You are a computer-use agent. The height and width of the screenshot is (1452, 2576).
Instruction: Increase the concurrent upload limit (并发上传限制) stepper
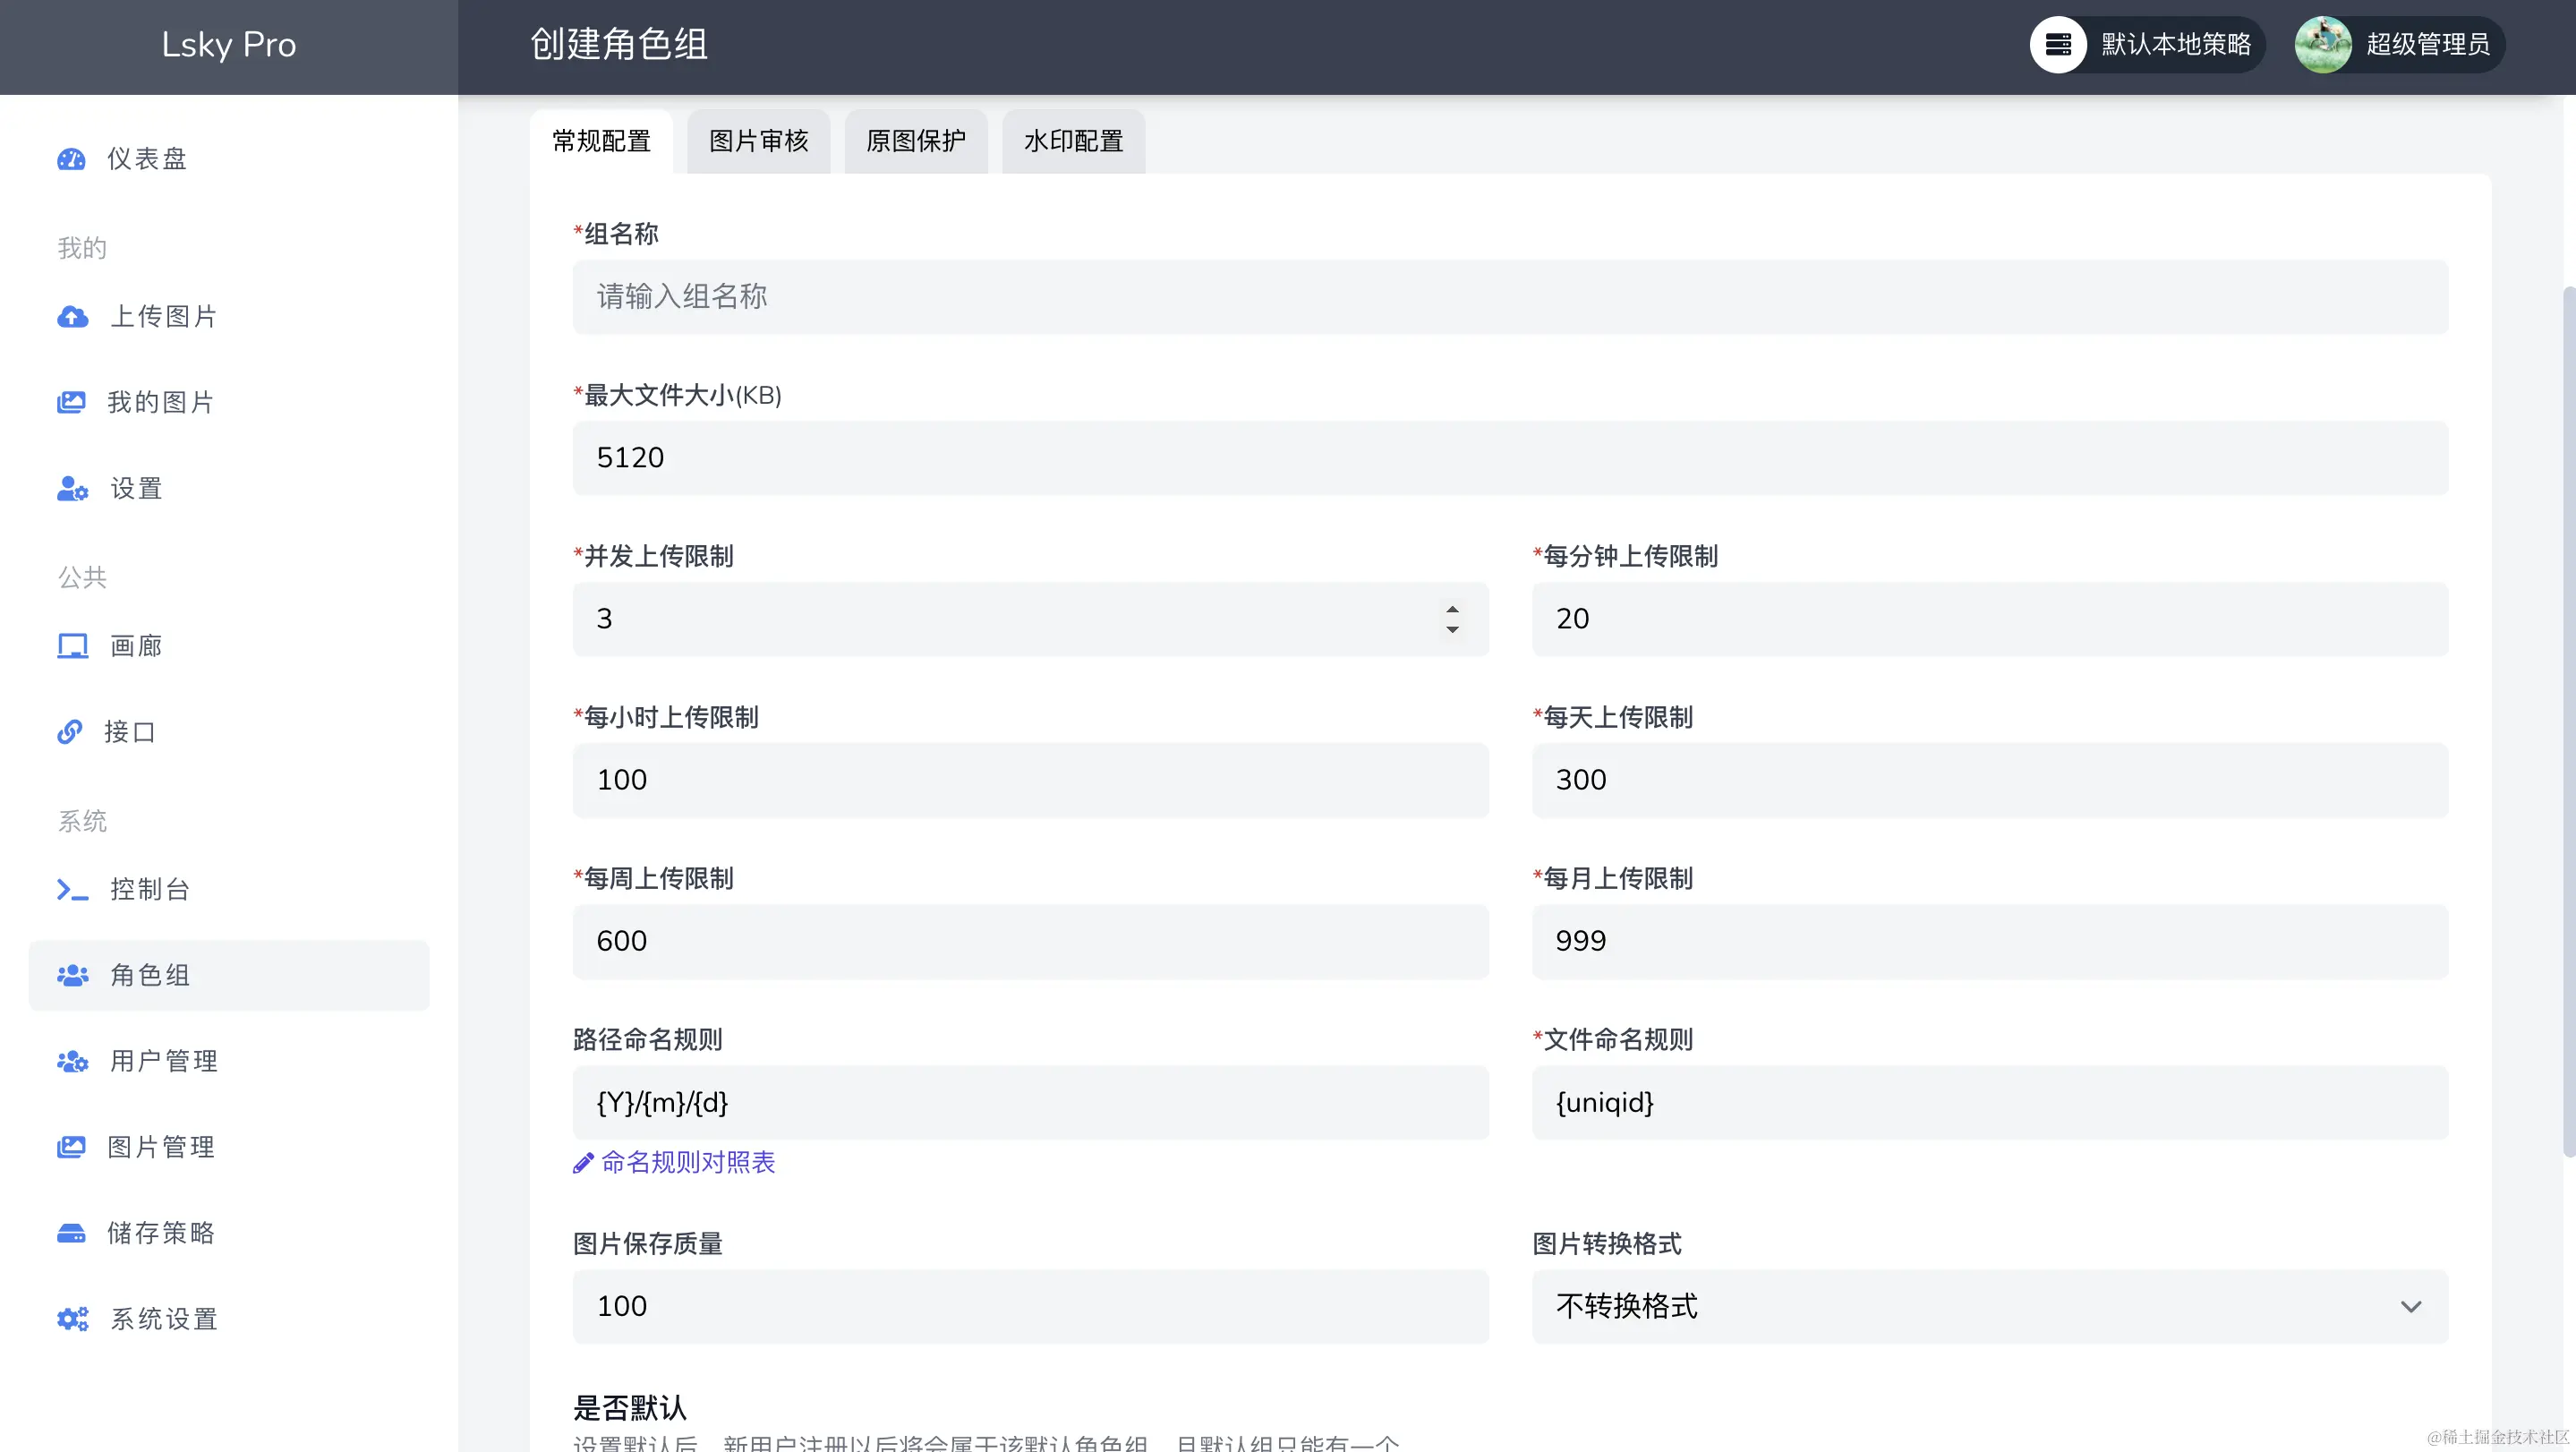click(1452, 609)
